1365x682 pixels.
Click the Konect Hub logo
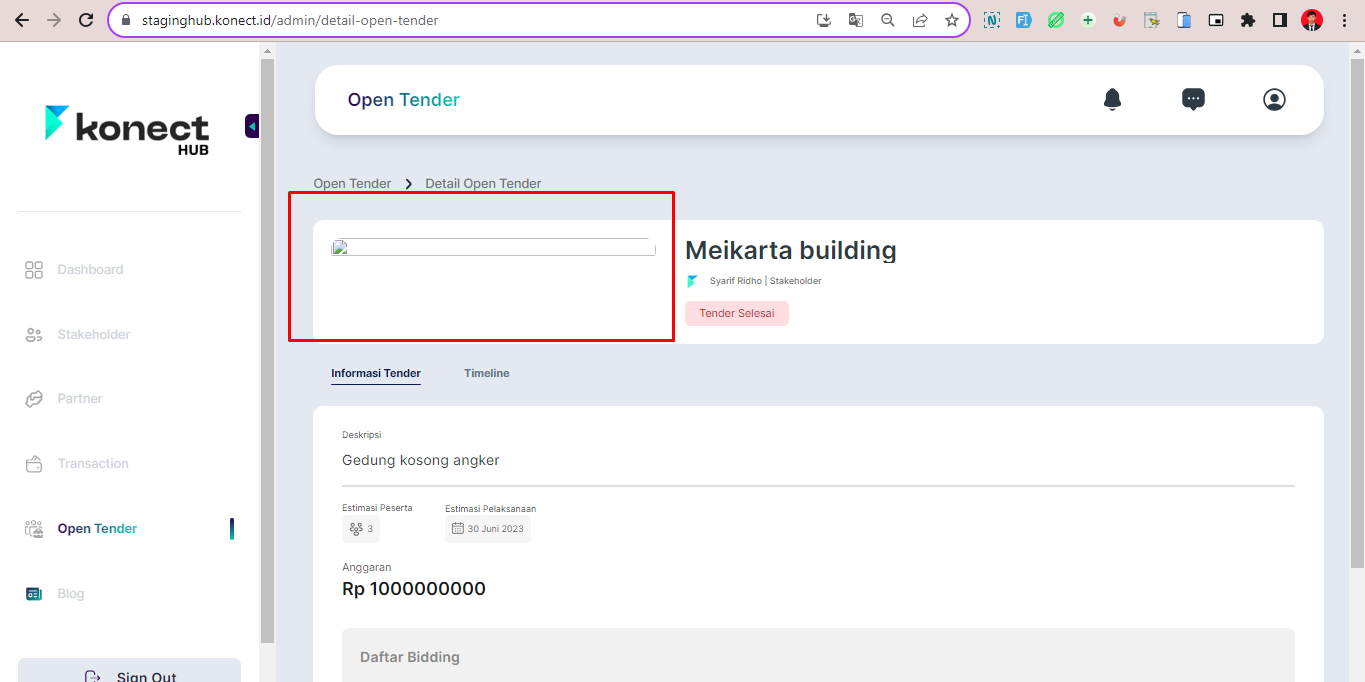[x=127, y=130]
